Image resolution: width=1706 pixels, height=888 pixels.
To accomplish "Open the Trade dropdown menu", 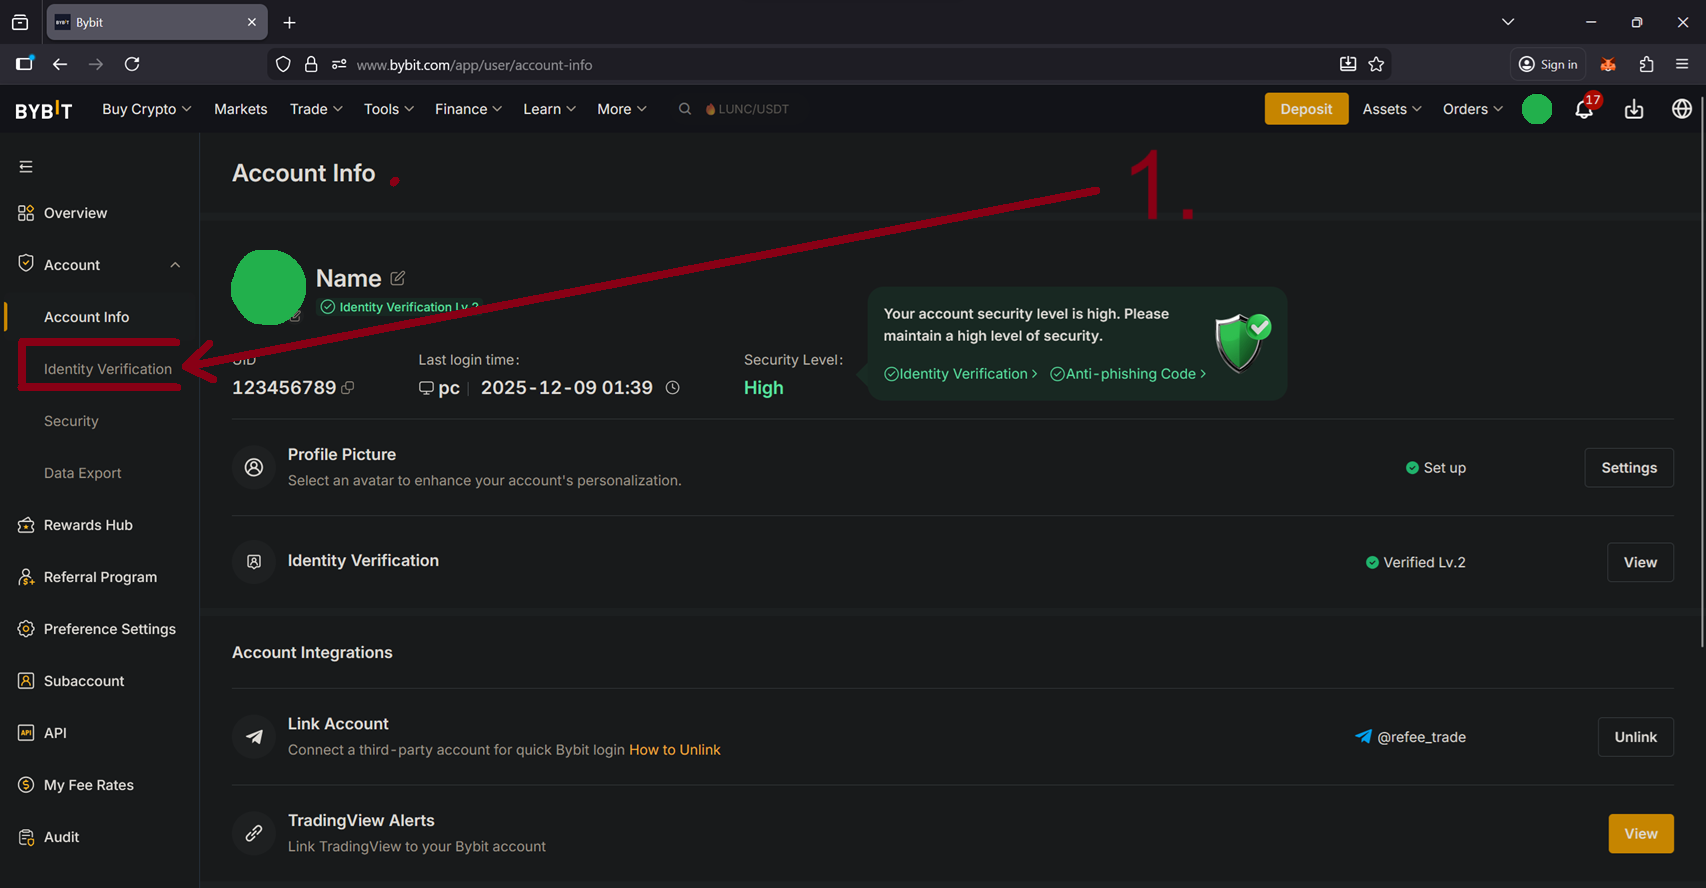I will tap(316, 109).
